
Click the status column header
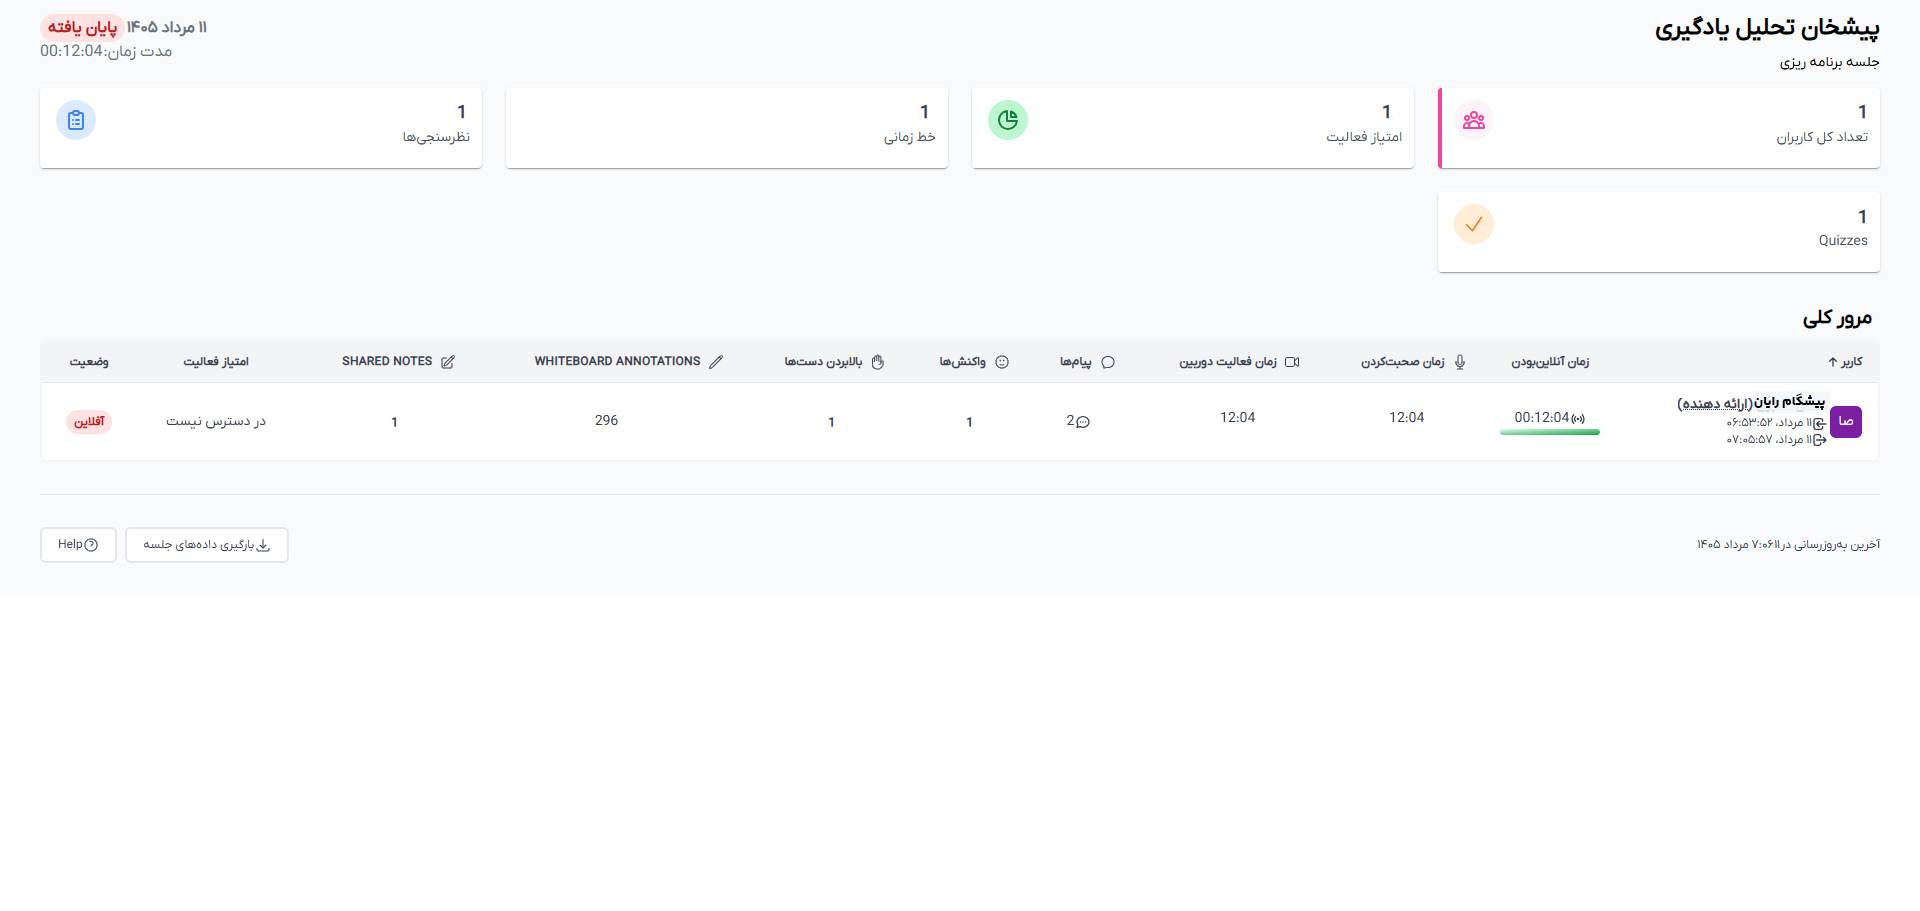[x=89, y=362]
